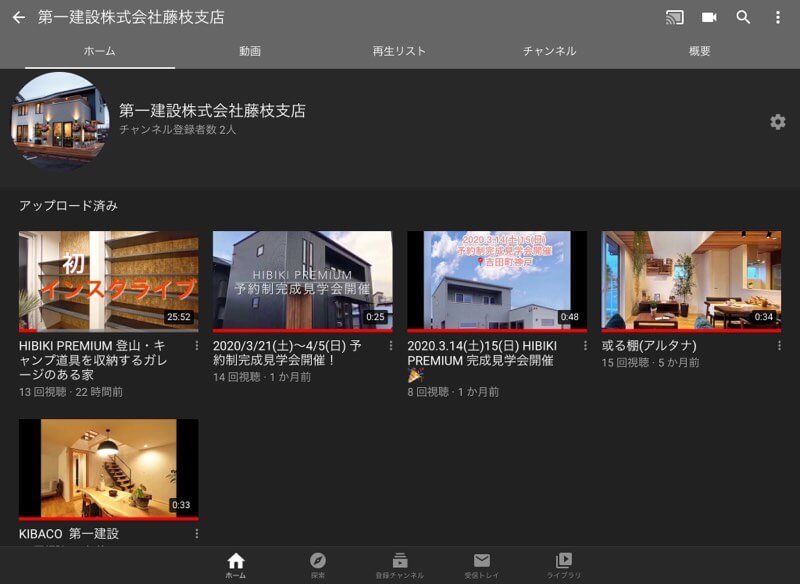
Task: Open options menu for KIBACO 第一建設 video
Action: 196,534
